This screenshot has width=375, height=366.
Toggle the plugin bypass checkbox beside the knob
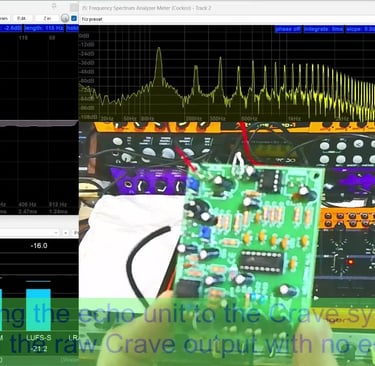pos(74,18)
